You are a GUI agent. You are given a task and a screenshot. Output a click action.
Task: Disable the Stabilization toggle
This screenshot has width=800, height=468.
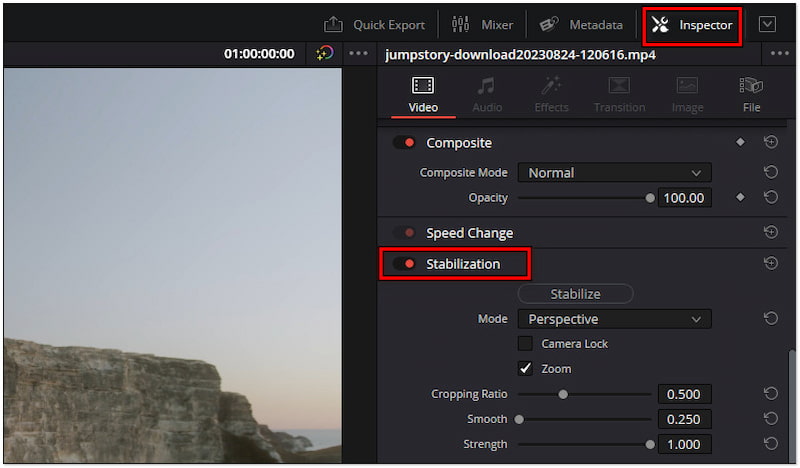click(404, 264)
